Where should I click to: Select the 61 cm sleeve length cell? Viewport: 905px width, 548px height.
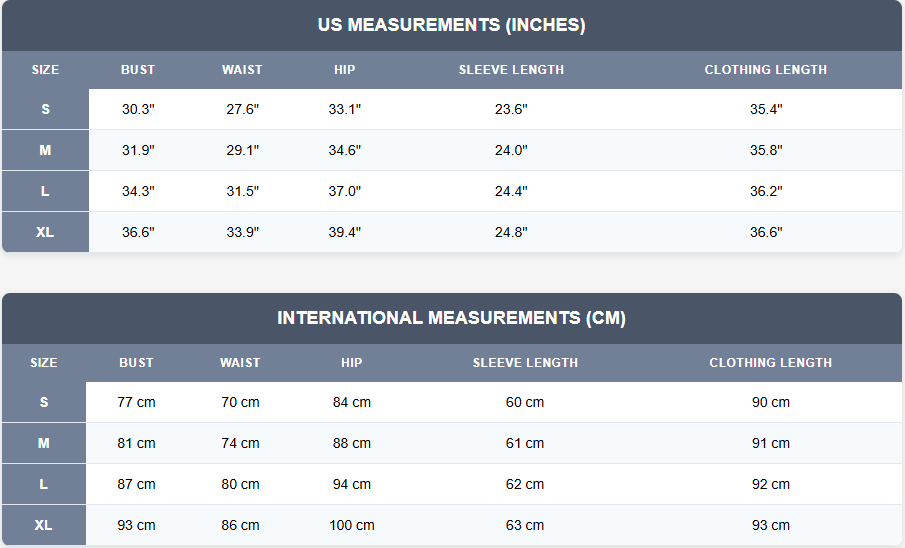[x=525, y=443]
